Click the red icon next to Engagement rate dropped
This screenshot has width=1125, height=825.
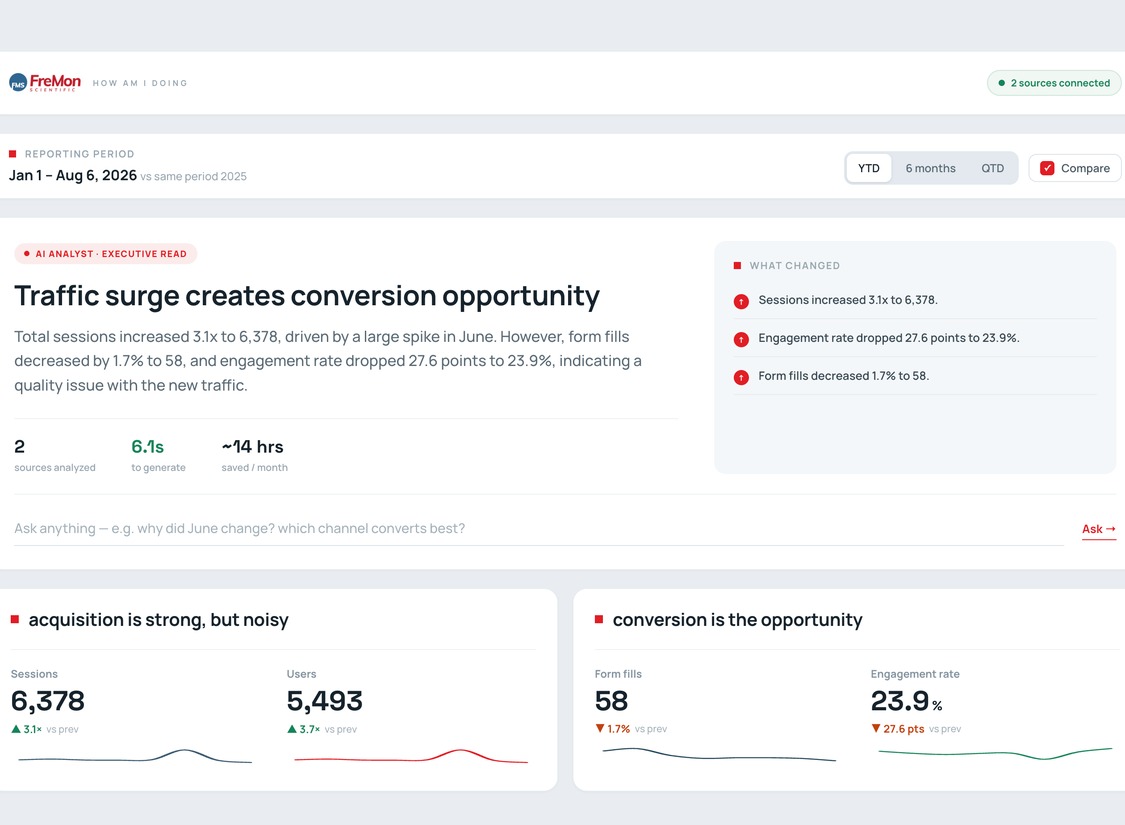click(x=741, y=339)
